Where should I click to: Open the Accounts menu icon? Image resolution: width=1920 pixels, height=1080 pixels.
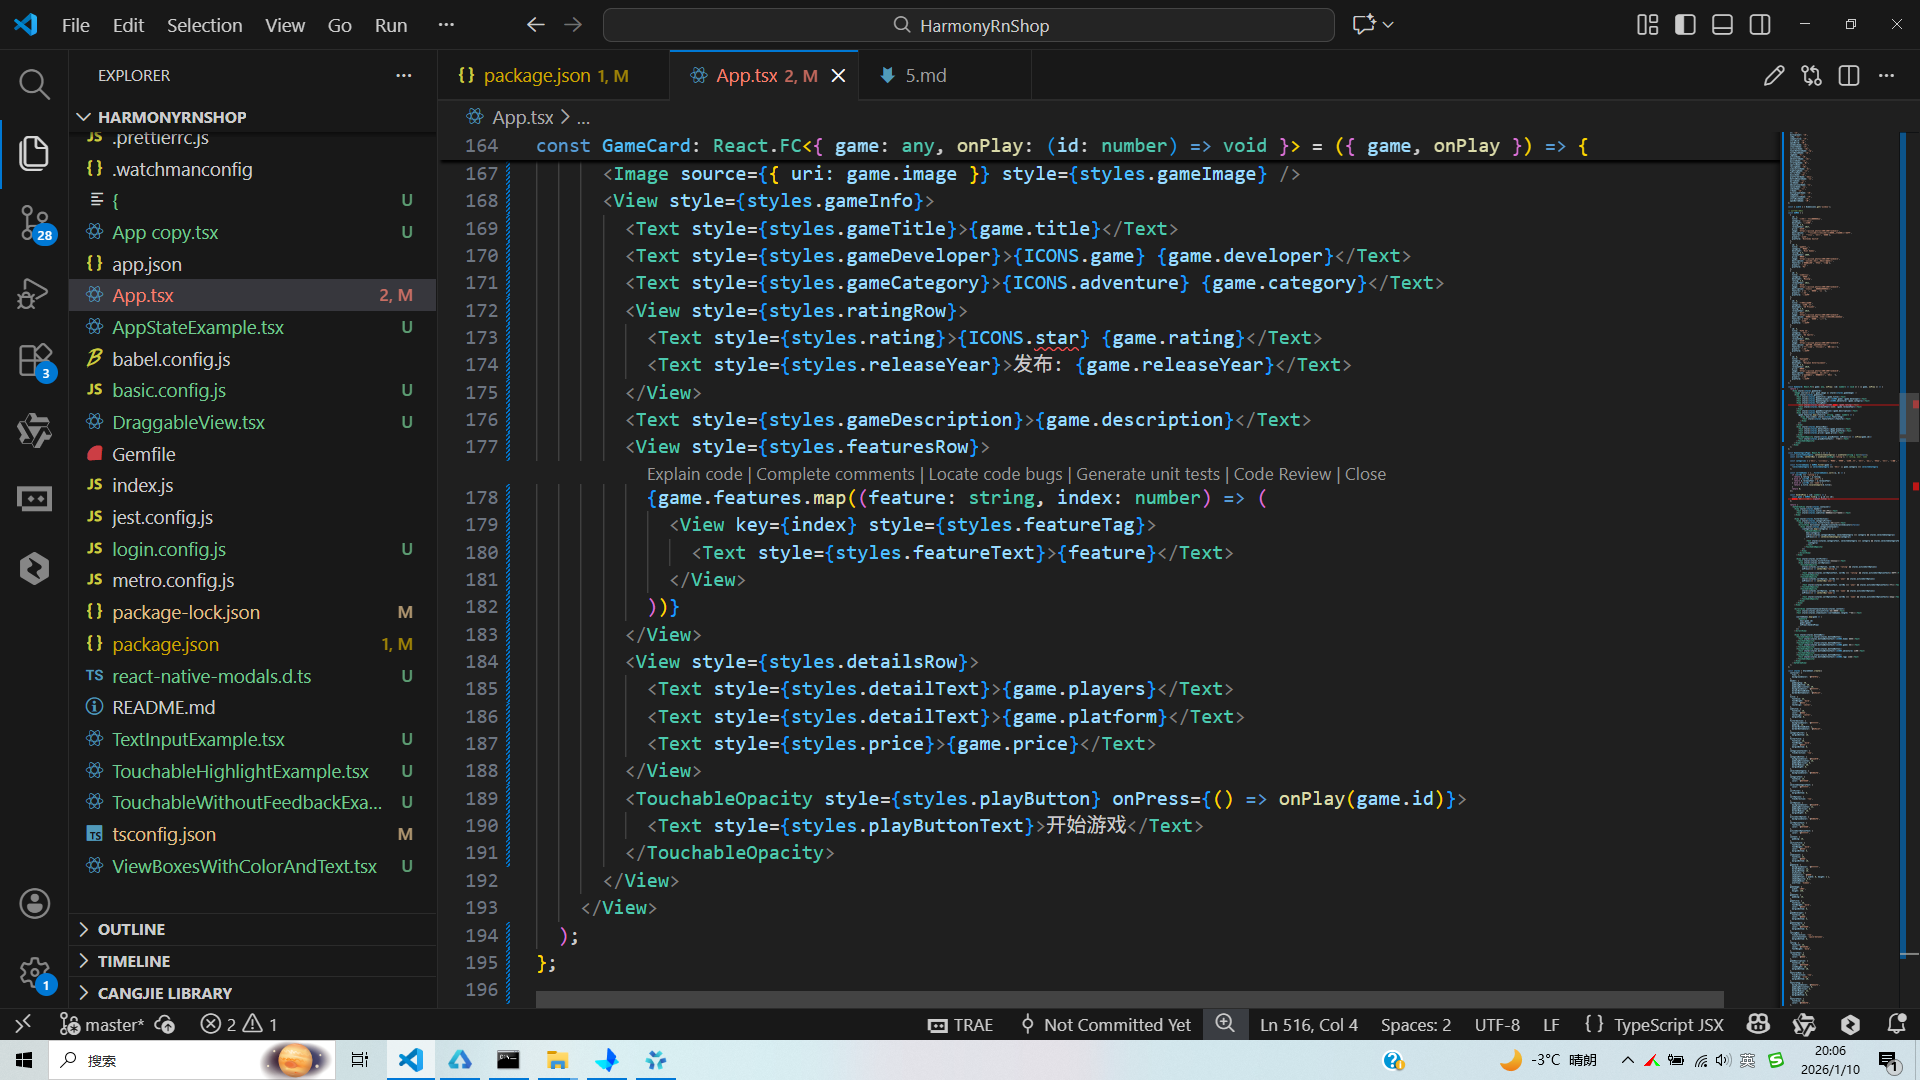click(x=34, y=904)
